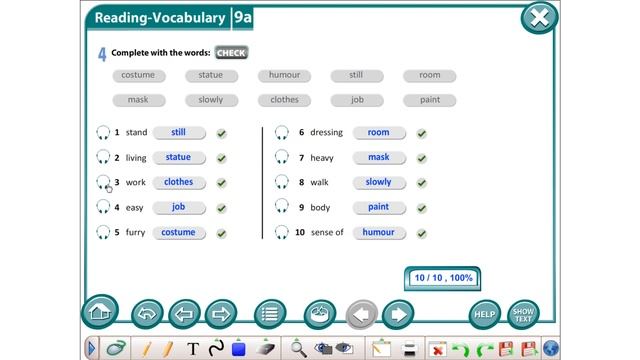Select the thick highlighter pen tool
This screenshot has height=360, width=640.
coord(168,349)
